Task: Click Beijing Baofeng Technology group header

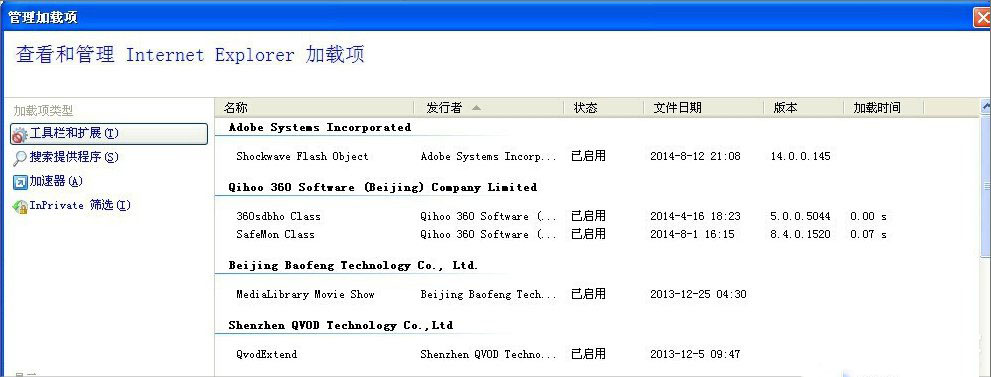Action: (x=353, y=265)
